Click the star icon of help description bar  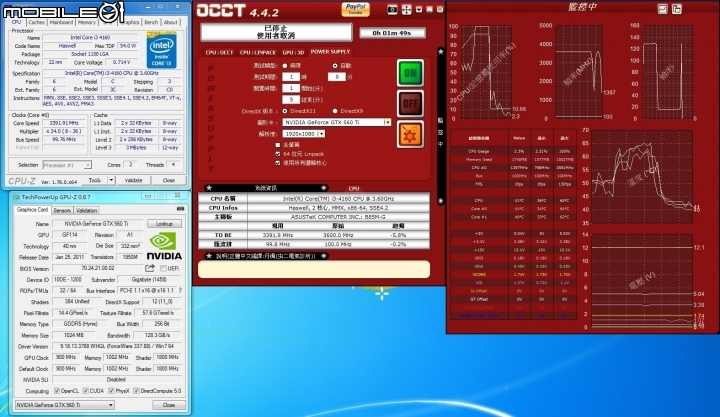[x=209, y=256]
